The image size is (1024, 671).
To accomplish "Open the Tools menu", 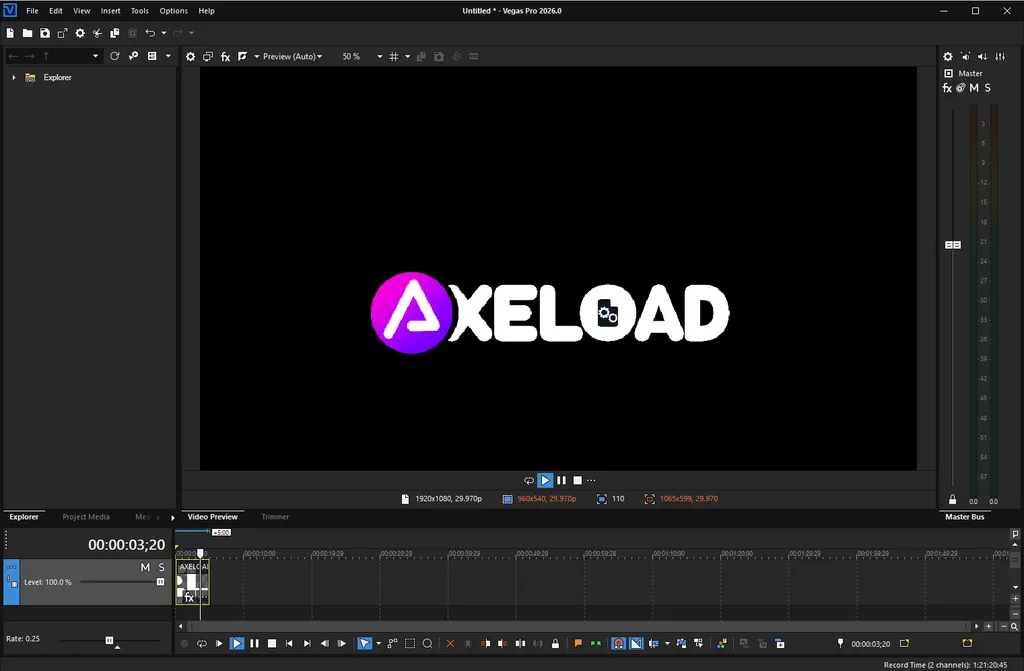I will click(x=139, y=11).
